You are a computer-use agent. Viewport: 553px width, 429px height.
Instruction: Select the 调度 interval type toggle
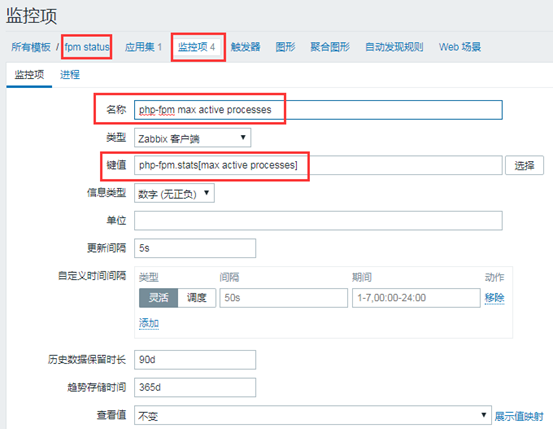[196, 297]
